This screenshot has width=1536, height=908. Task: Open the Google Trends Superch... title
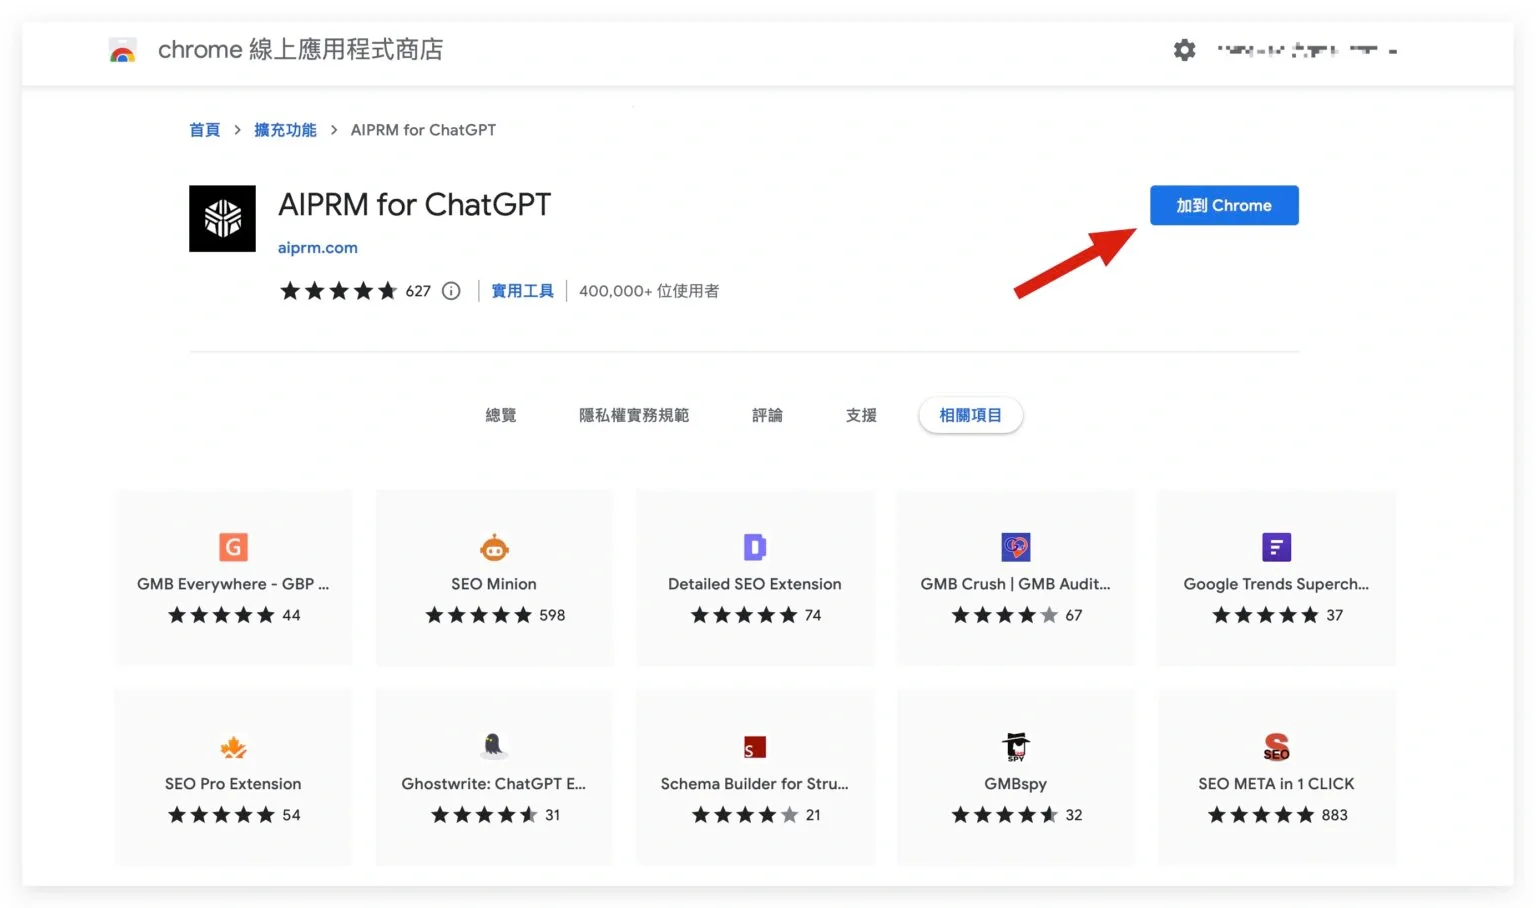click(1276, 584)
